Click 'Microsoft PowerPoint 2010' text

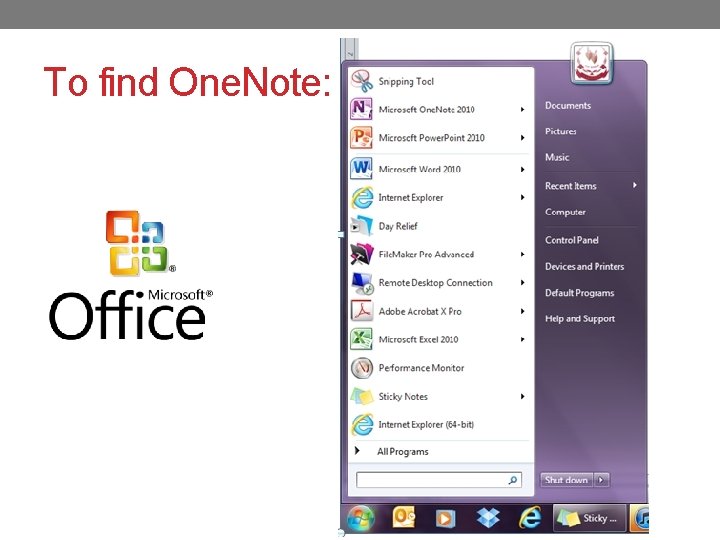point(432,138)
